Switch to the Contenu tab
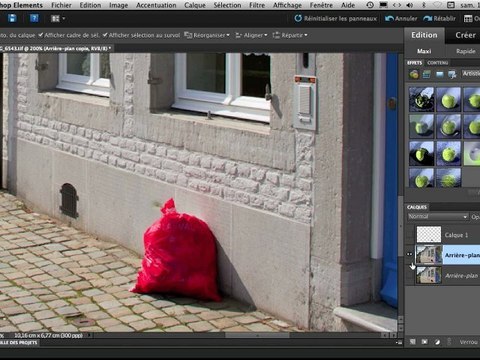 437,63
